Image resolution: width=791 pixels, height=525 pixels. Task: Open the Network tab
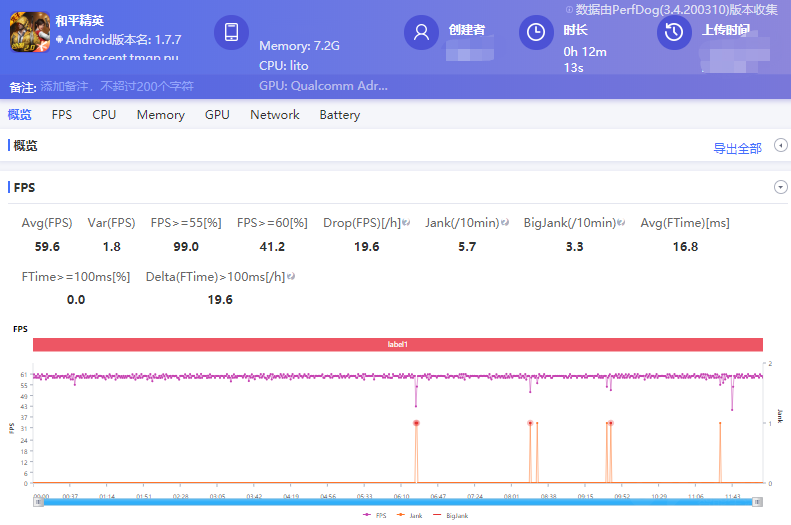pos(275,114)
